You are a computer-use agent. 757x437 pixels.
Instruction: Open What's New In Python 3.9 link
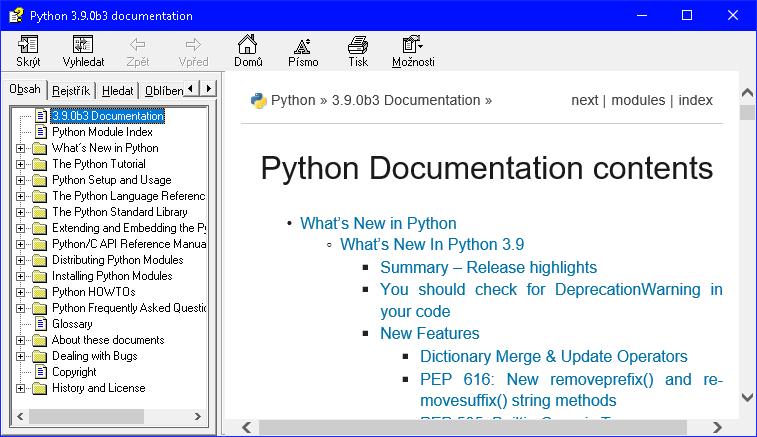[x=432, y=244]
